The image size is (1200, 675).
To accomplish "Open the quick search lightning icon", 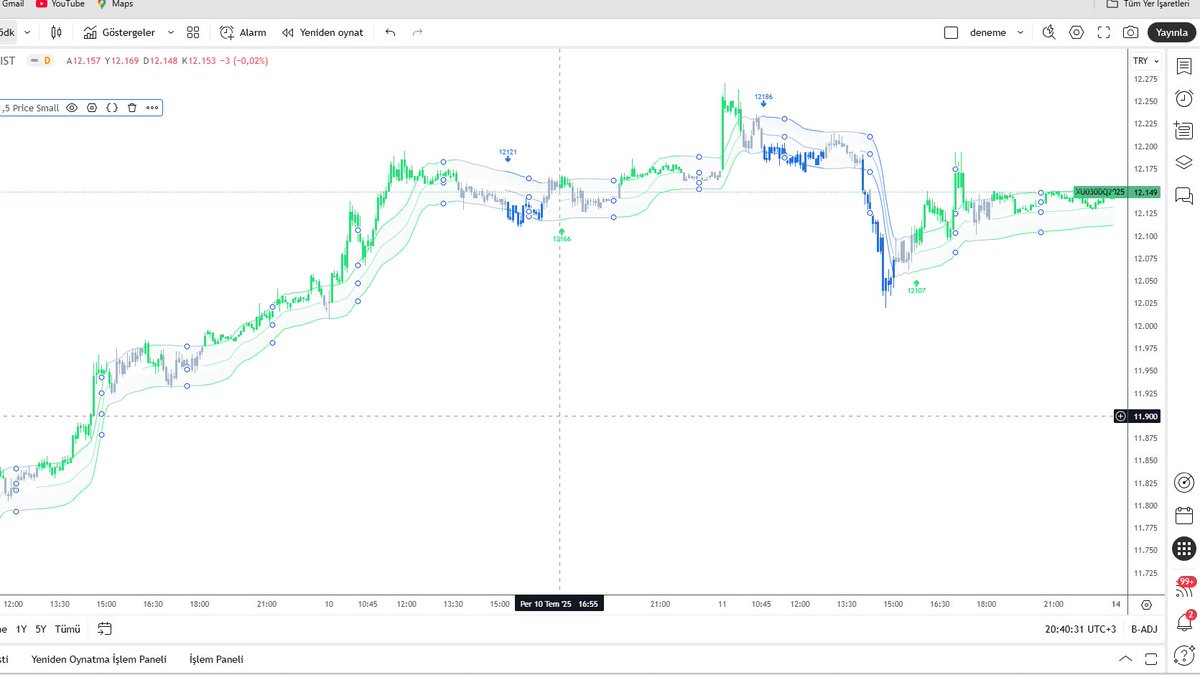I will (1048, 32).
